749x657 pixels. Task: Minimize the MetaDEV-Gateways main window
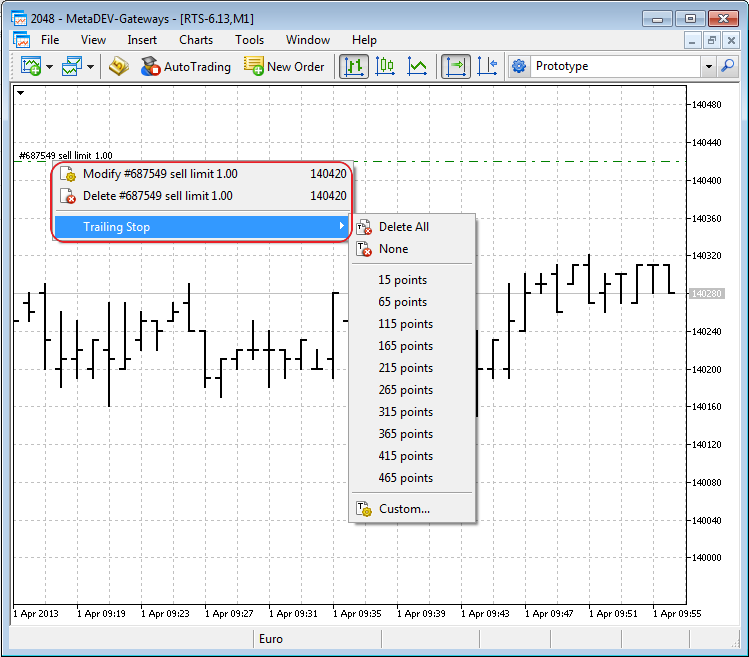657,19
